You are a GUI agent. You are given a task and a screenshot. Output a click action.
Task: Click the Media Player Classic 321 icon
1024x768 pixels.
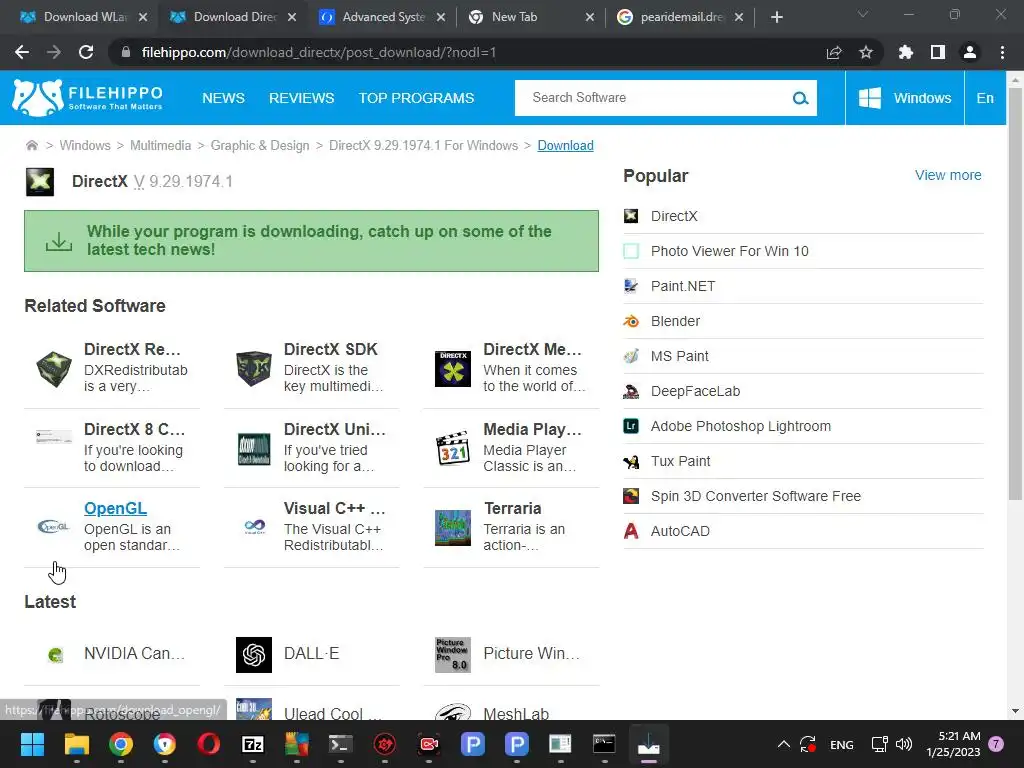tap(453, 448)
